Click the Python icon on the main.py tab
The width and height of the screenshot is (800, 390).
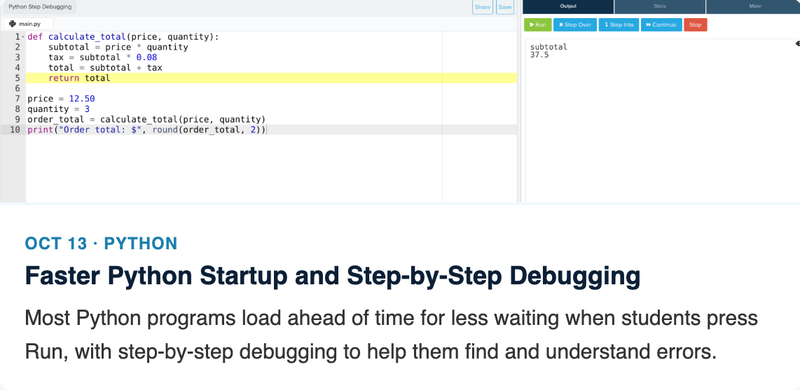[13, 24]
